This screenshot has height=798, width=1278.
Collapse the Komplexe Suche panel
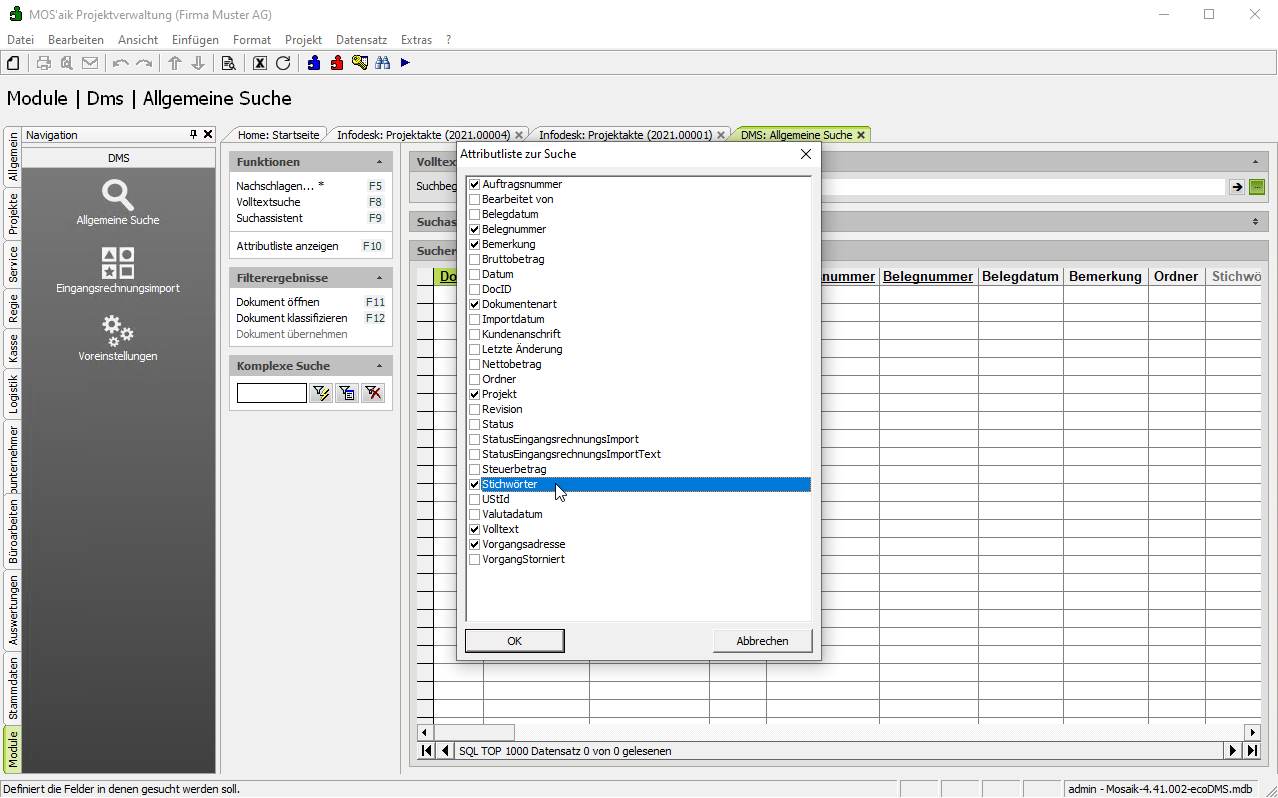379,366
